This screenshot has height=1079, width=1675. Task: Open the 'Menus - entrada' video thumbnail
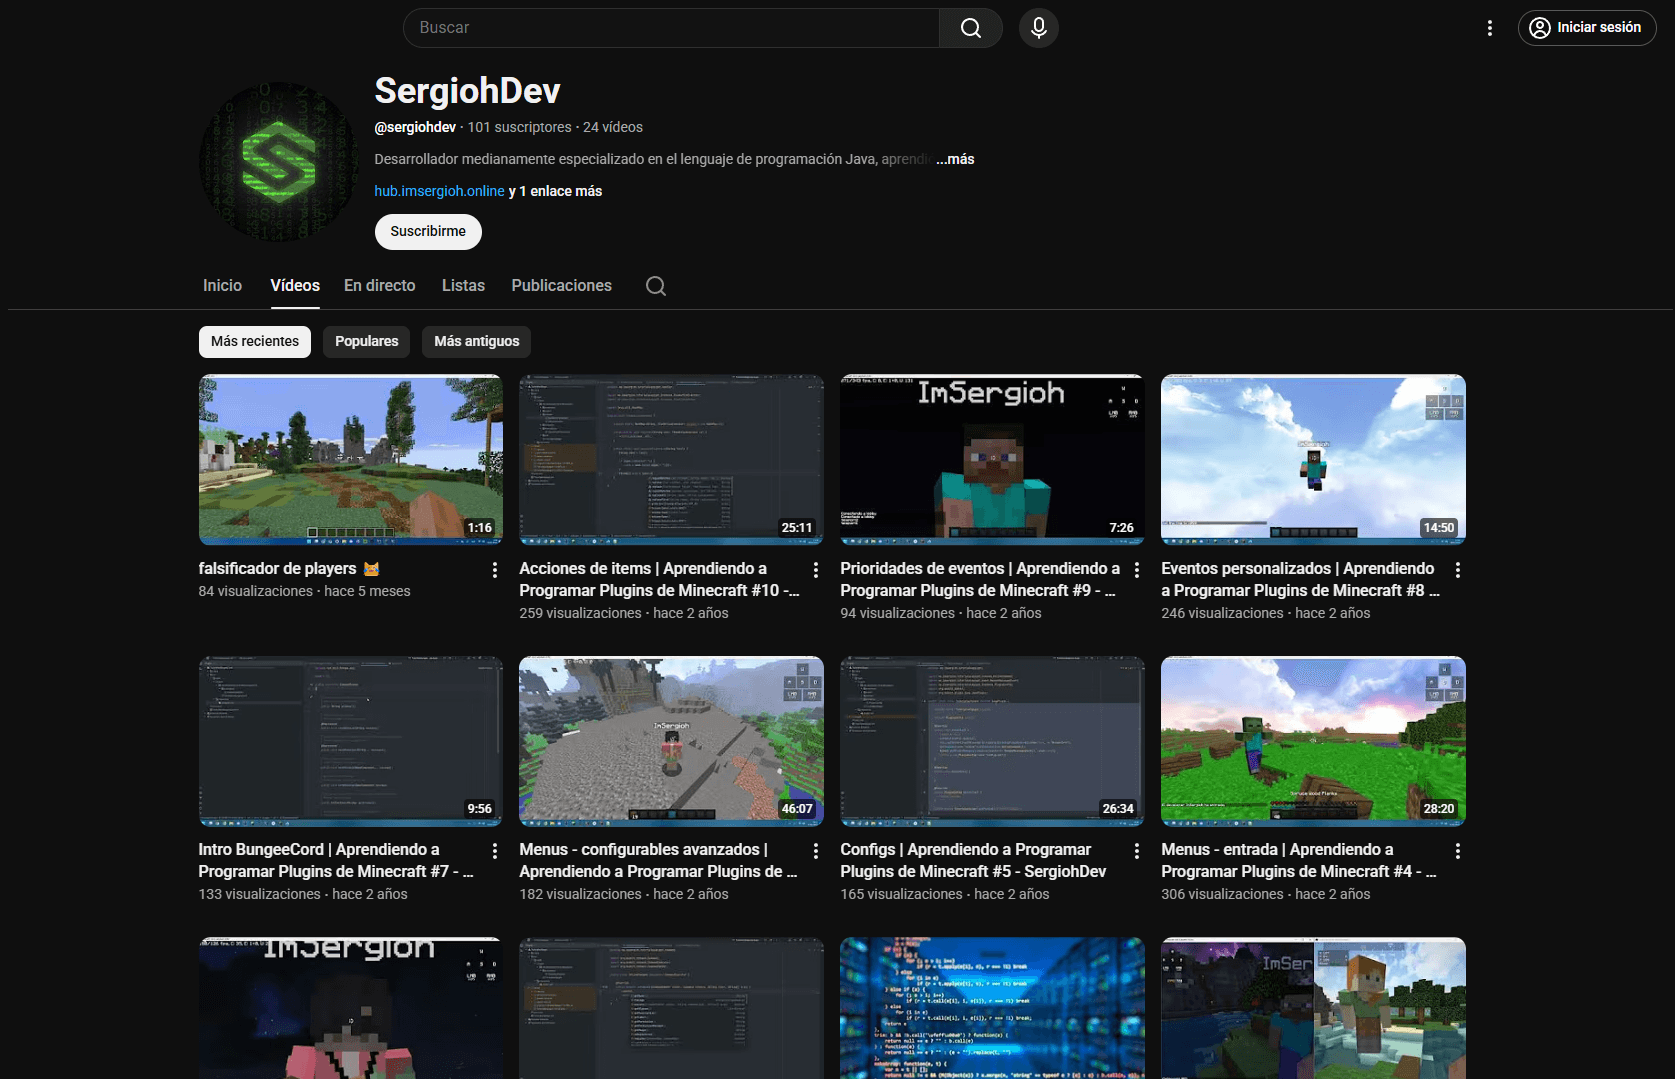tap(1313, 741)
